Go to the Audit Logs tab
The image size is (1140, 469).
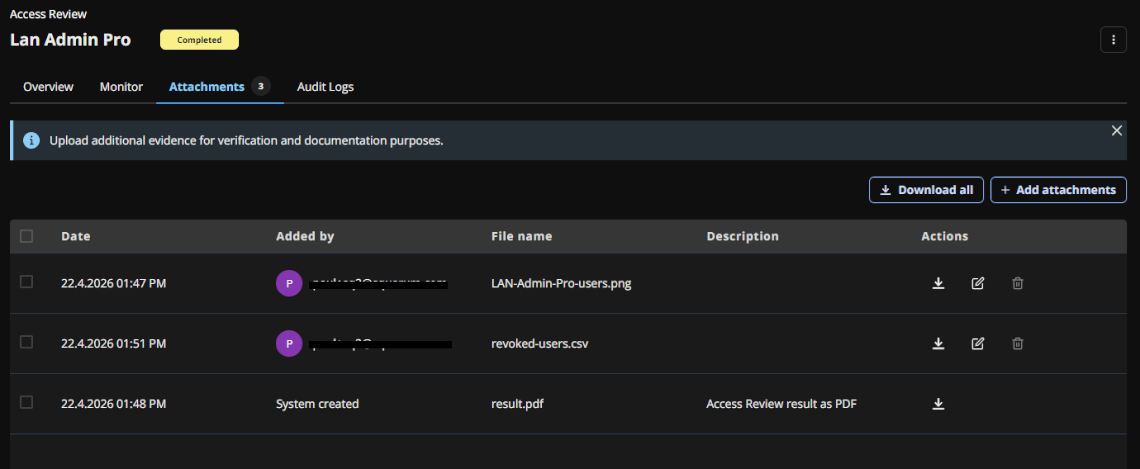(x=325, y=87)
